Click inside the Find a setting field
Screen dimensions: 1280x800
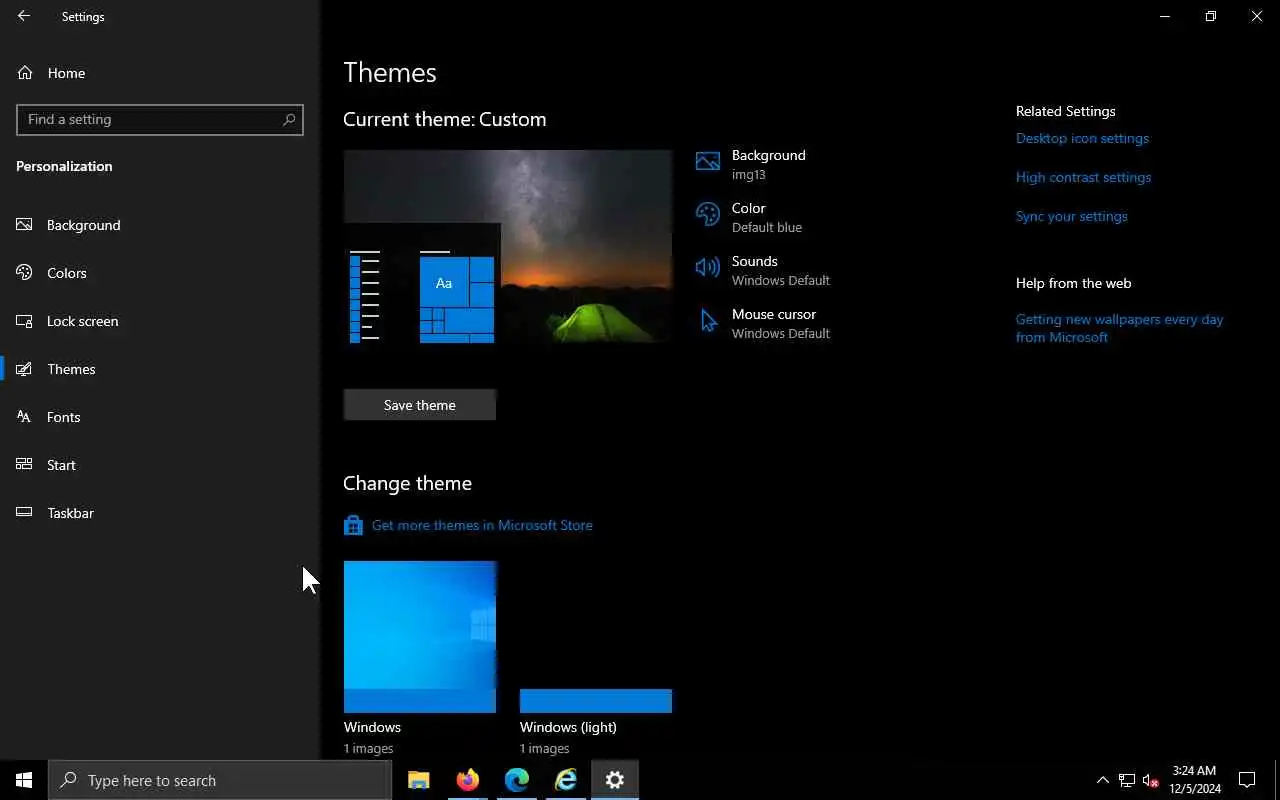tap(160, 119)
